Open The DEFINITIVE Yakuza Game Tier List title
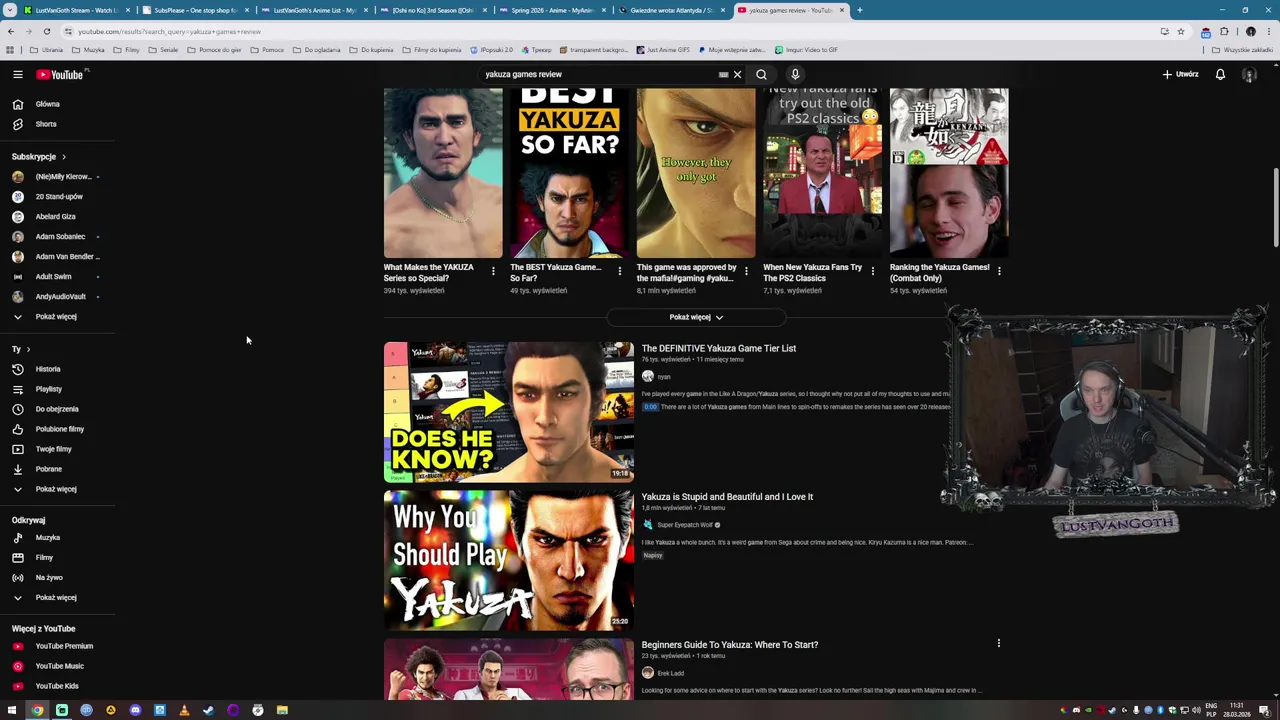Image resolution: width=1280 pixels, height=720 pixels. tap(718, 348)
